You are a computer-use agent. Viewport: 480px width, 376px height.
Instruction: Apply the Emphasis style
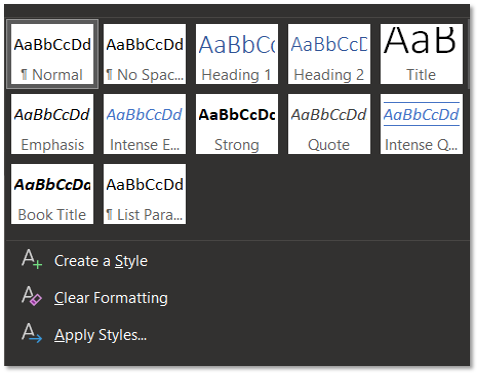[52, 124]
